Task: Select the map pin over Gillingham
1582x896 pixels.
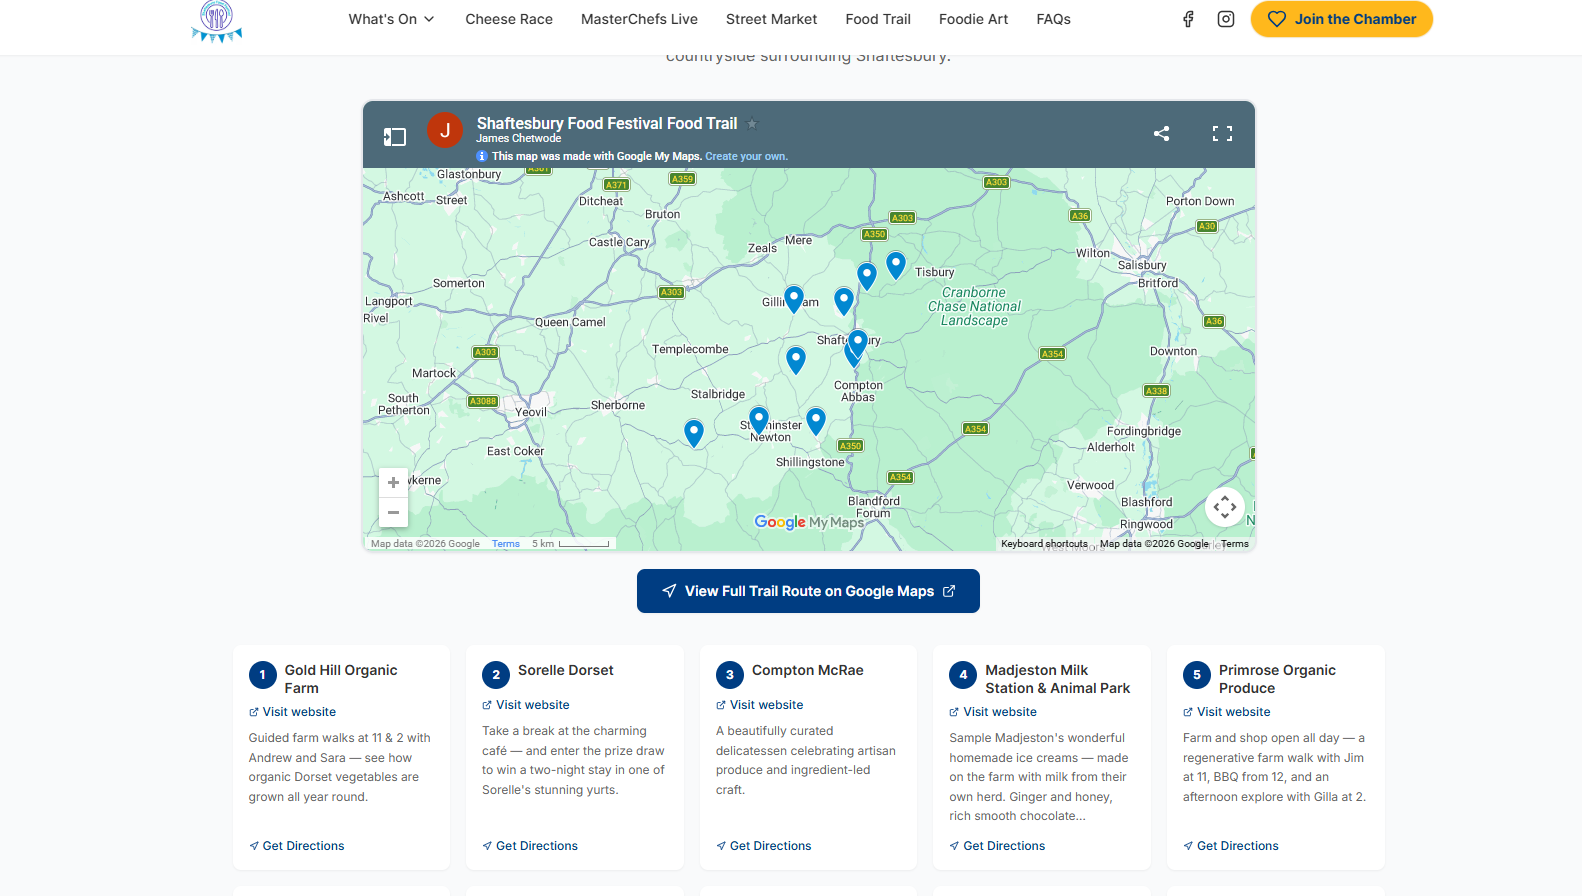Action: (x=794, y=299)
